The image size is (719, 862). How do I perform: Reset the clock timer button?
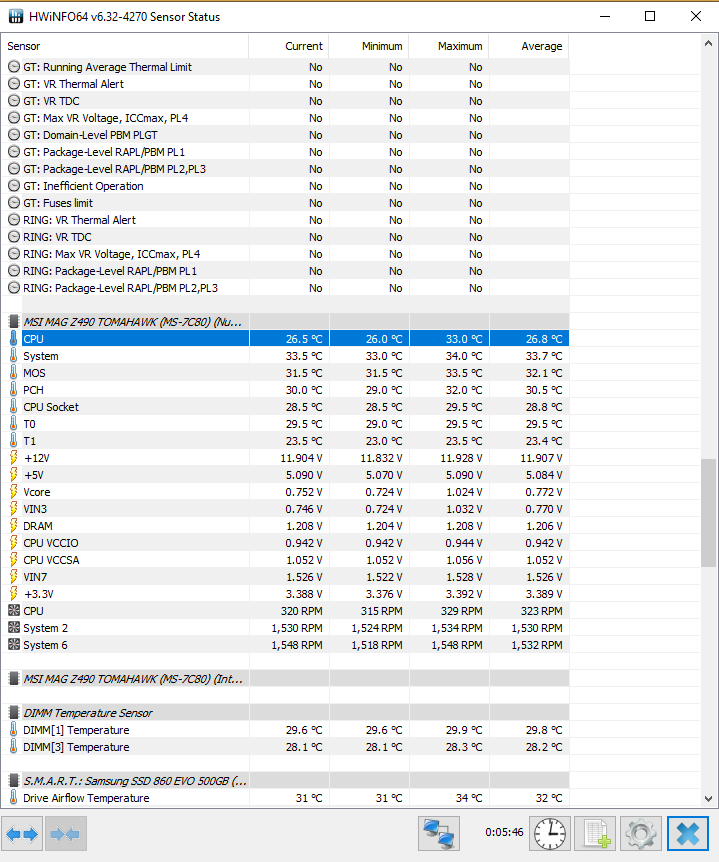click(550, 834)
